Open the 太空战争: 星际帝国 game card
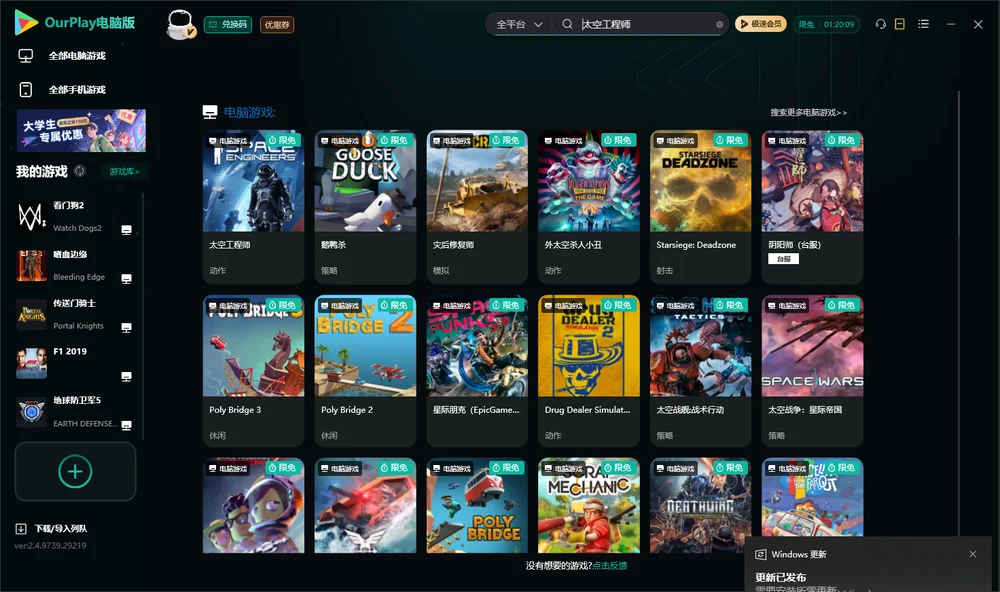The image size is (1000, 592). point(812,371)
